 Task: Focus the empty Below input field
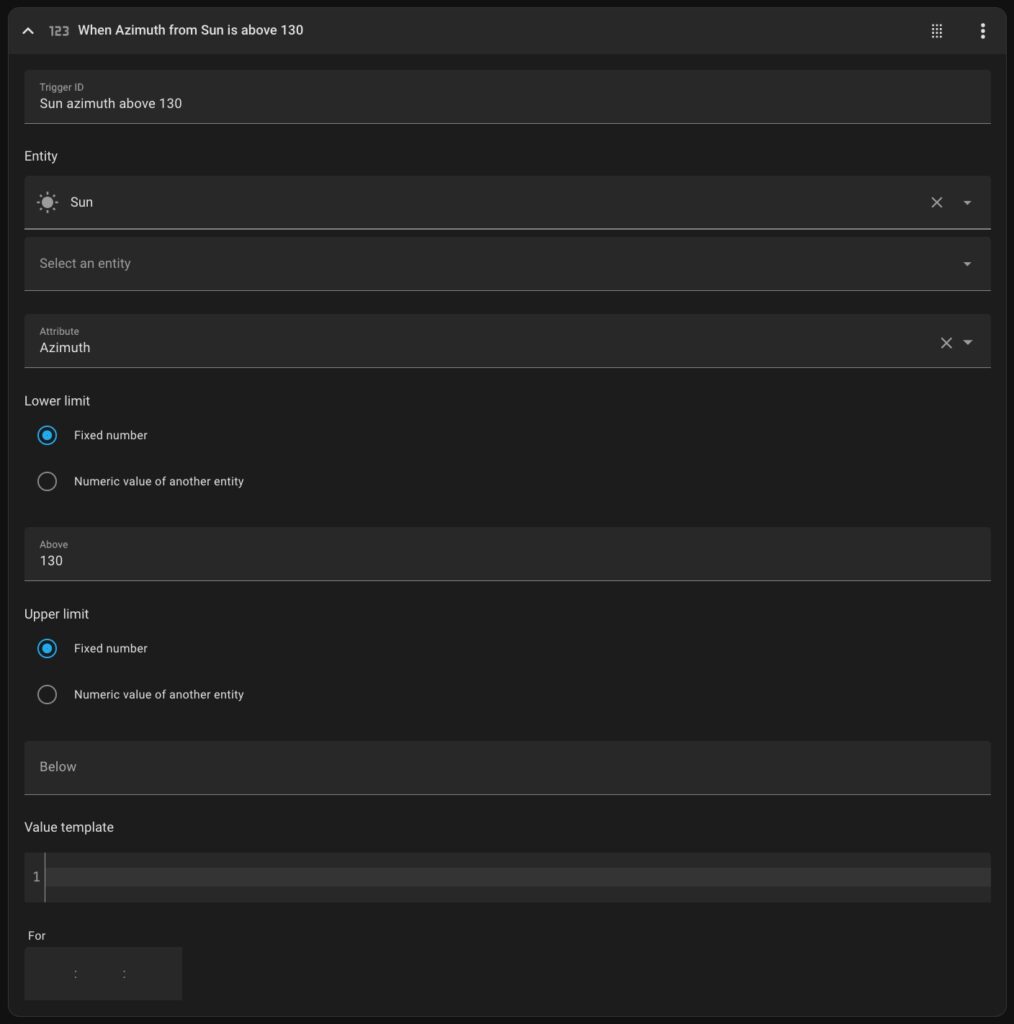tap(507, 767)
